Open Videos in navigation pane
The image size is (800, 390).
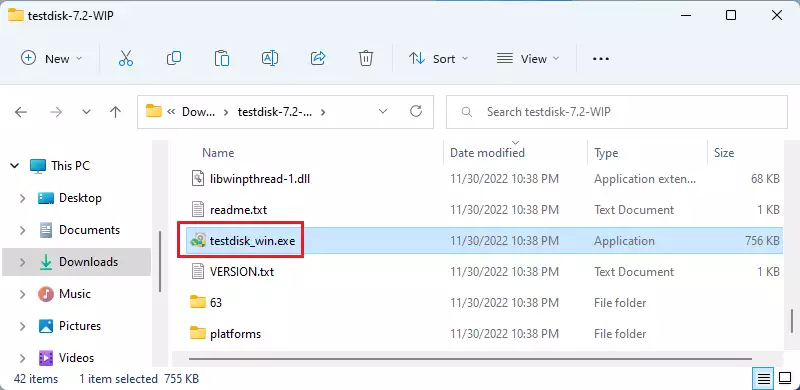[77, 358]
